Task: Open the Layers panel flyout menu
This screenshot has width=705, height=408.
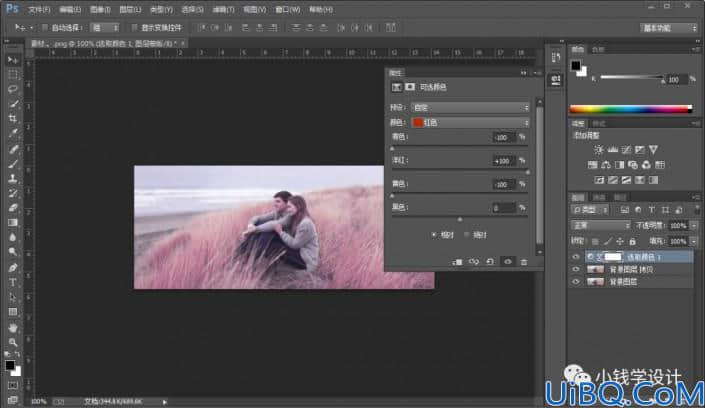Action: tap(696, 197)
